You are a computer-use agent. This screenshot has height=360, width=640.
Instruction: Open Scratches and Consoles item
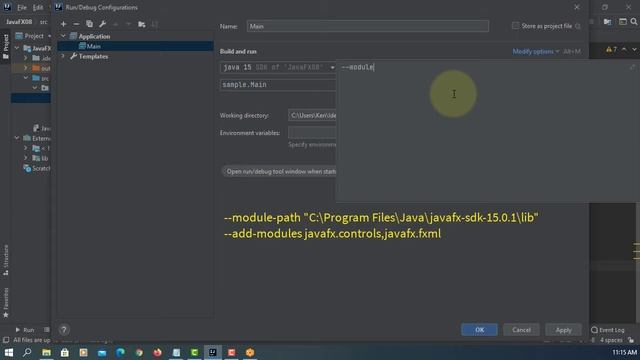point(37,168)
